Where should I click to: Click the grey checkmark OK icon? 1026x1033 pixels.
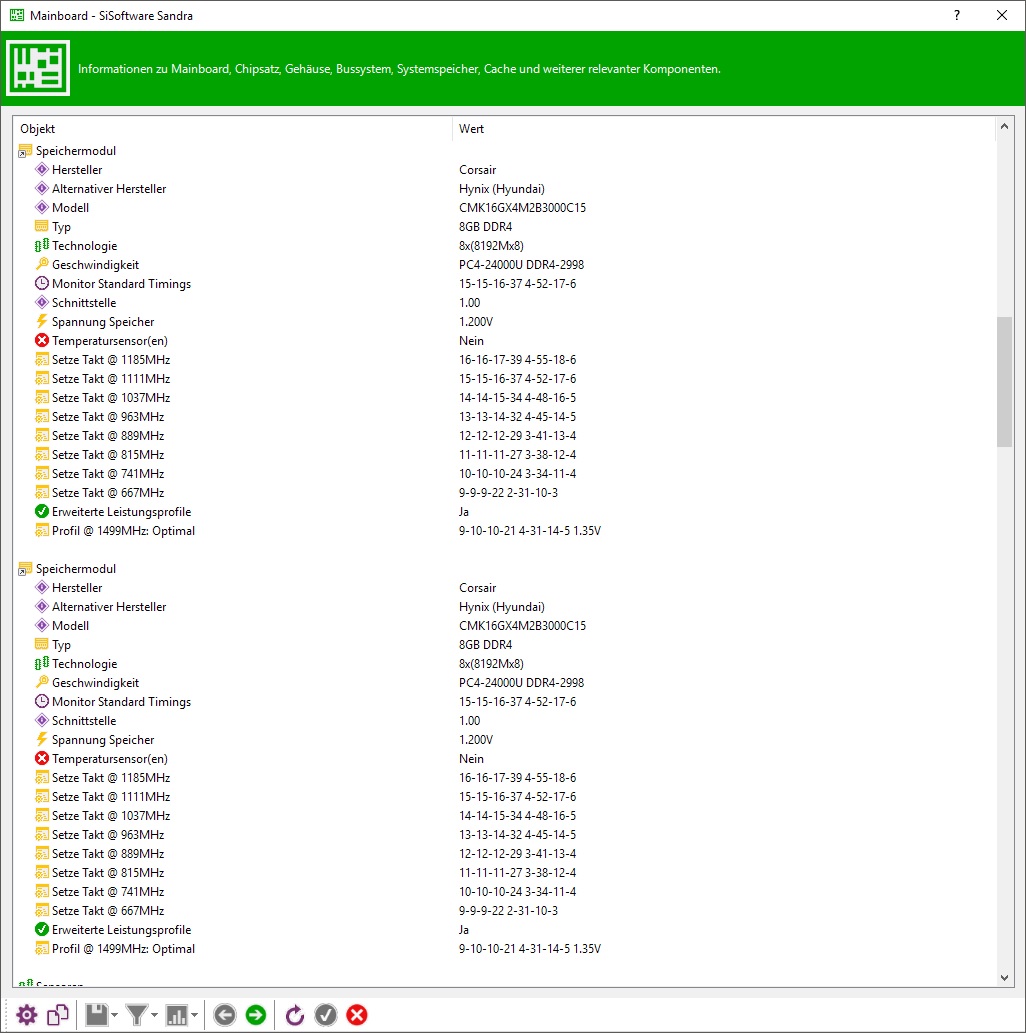click(x=326, y=1015)
